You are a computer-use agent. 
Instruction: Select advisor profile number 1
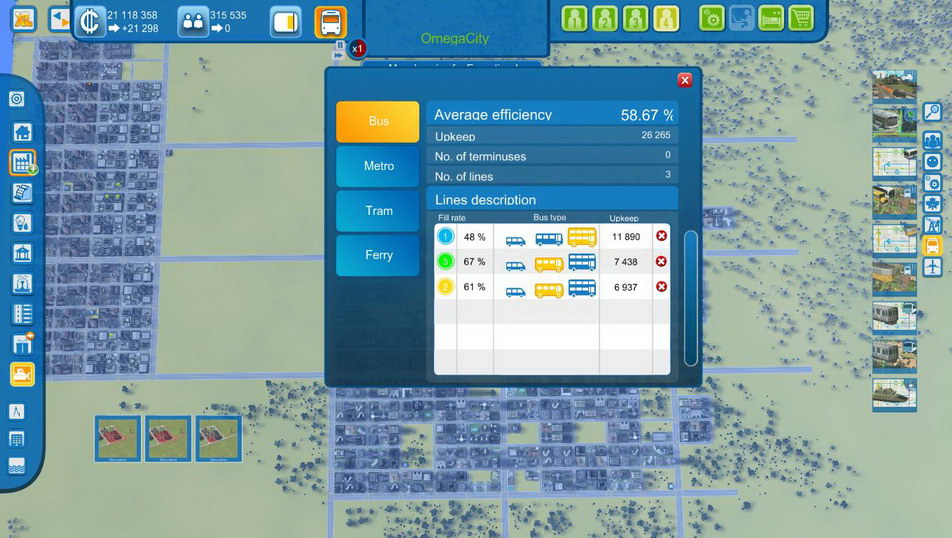point(573,19)
